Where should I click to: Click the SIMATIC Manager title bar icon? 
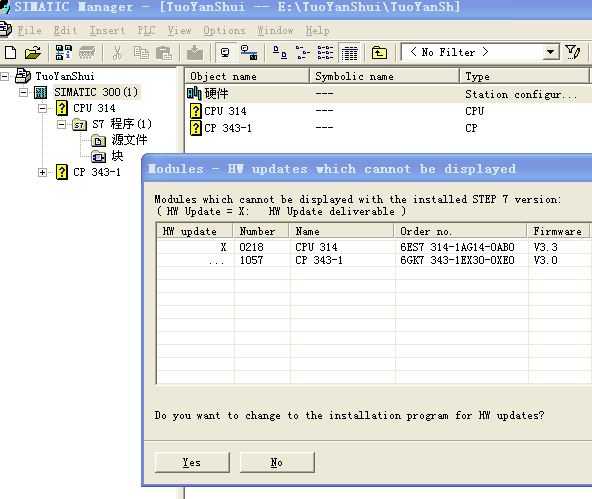point(5,7)
